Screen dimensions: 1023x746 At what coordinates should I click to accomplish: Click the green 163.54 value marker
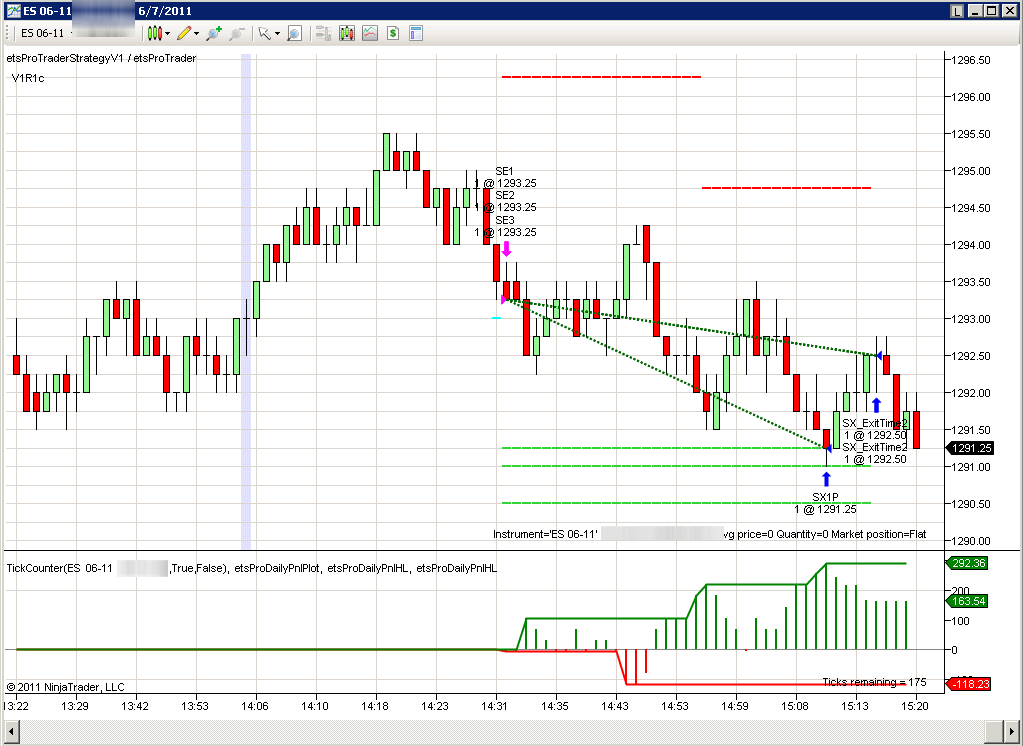(968, 600)
